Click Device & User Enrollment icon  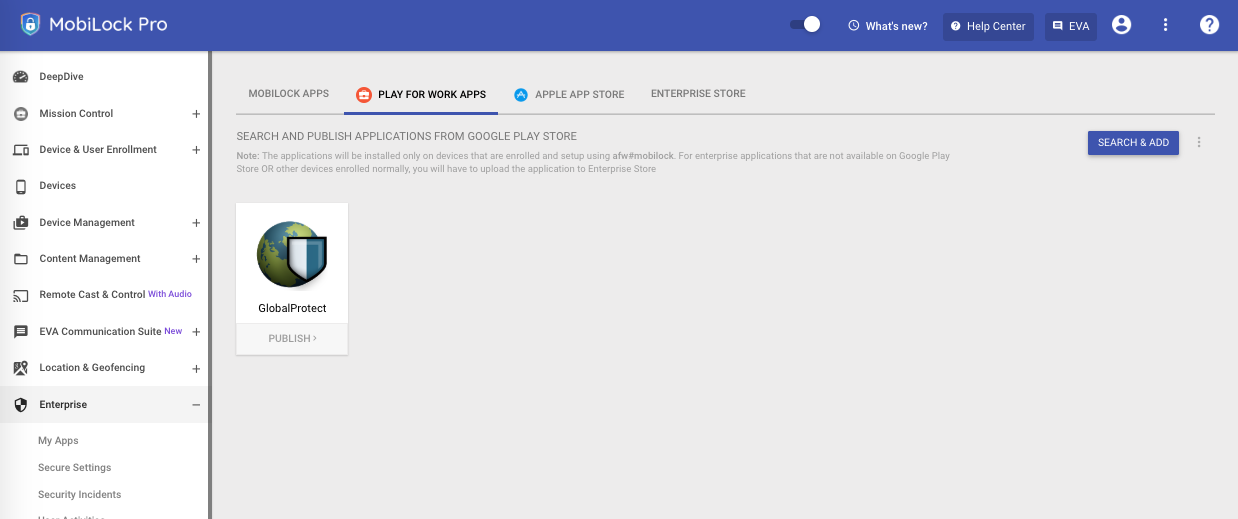[21, 150]
